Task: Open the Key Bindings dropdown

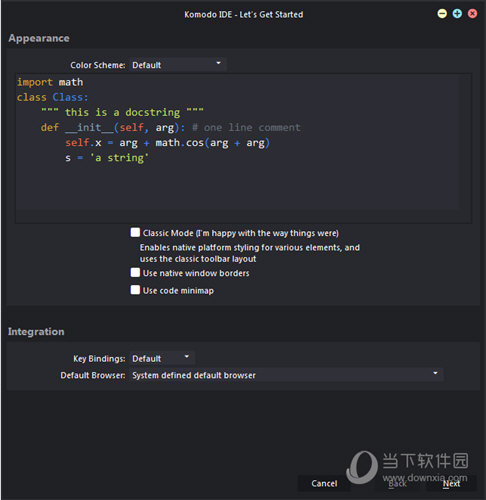Action: [x=162, y=358]
